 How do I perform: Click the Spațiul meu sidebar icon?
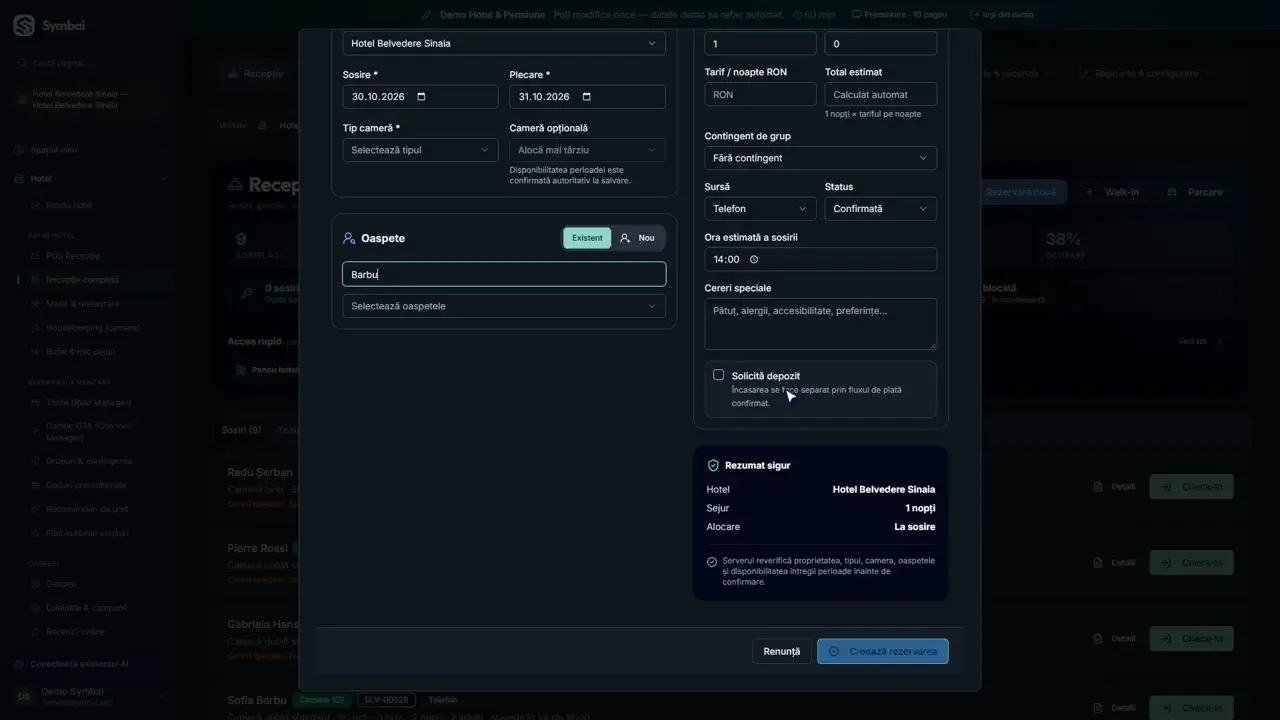[19, 150]
